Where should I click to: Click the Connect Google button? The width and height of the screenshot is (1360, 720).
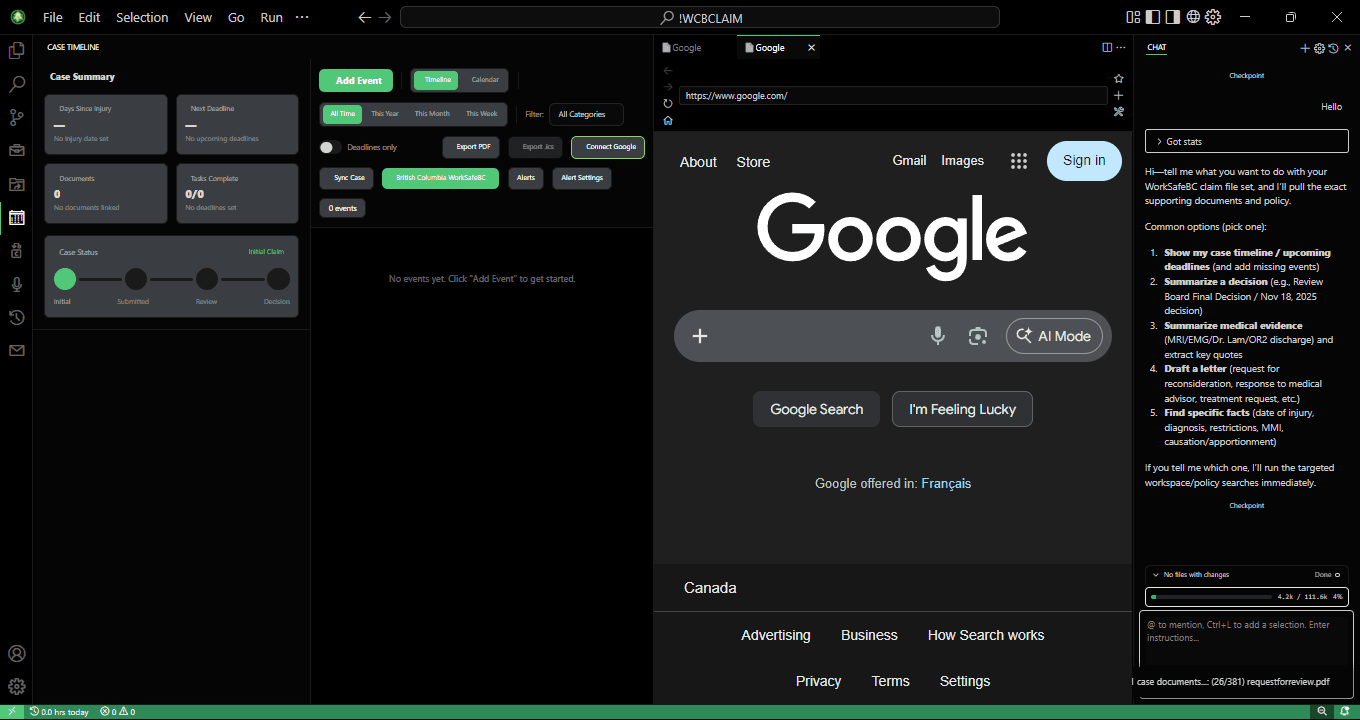click(x=608, y=147)
